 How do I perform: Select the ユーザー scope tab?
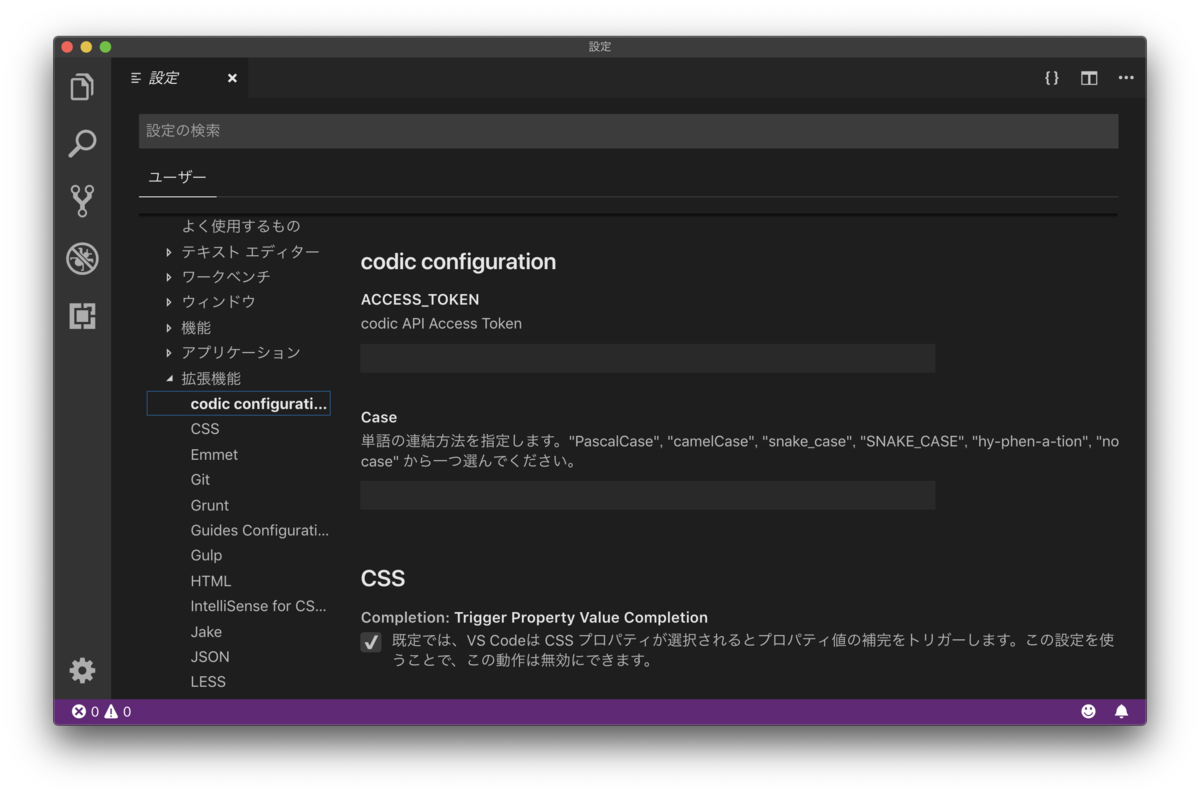pyautogui.click(x=177, y=176)
